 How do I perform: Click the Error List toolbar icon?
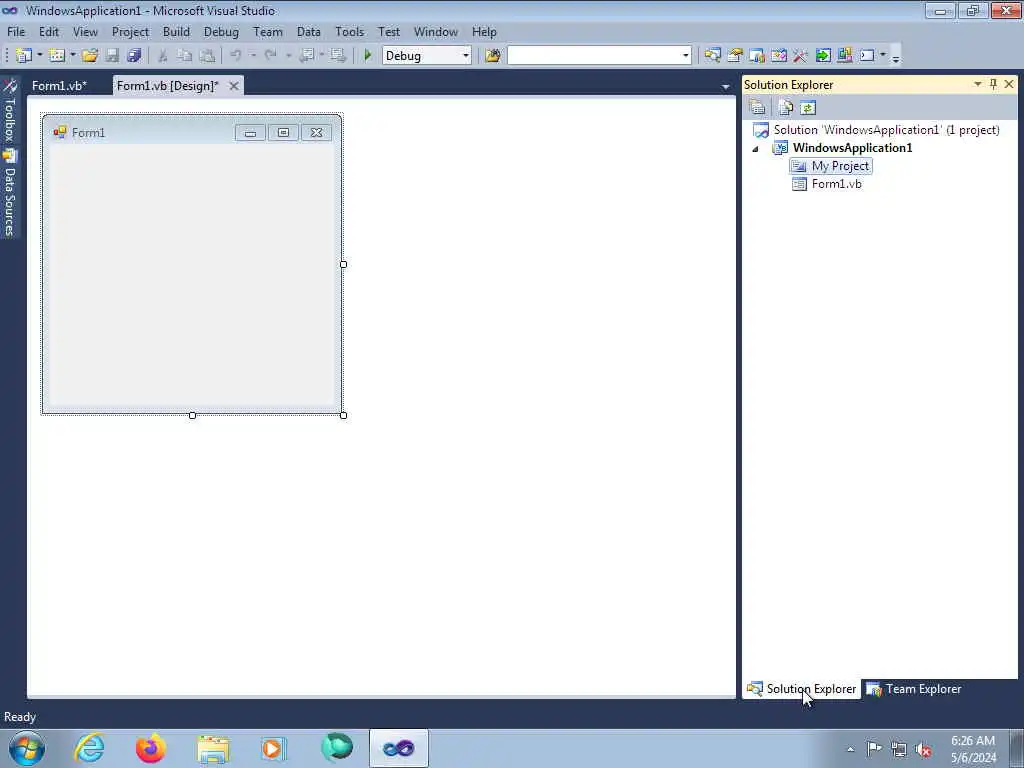click(844, 56)
